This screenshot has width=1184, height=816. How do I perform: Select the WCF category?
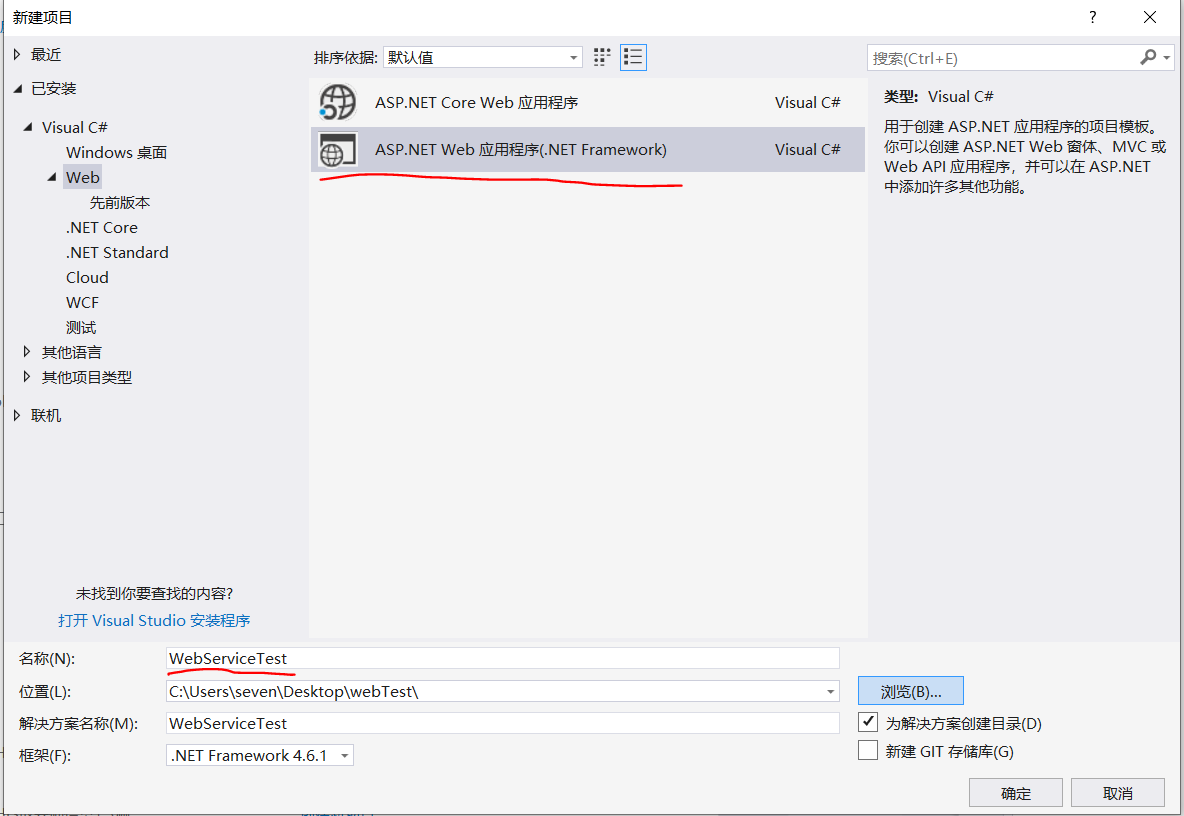82,302
